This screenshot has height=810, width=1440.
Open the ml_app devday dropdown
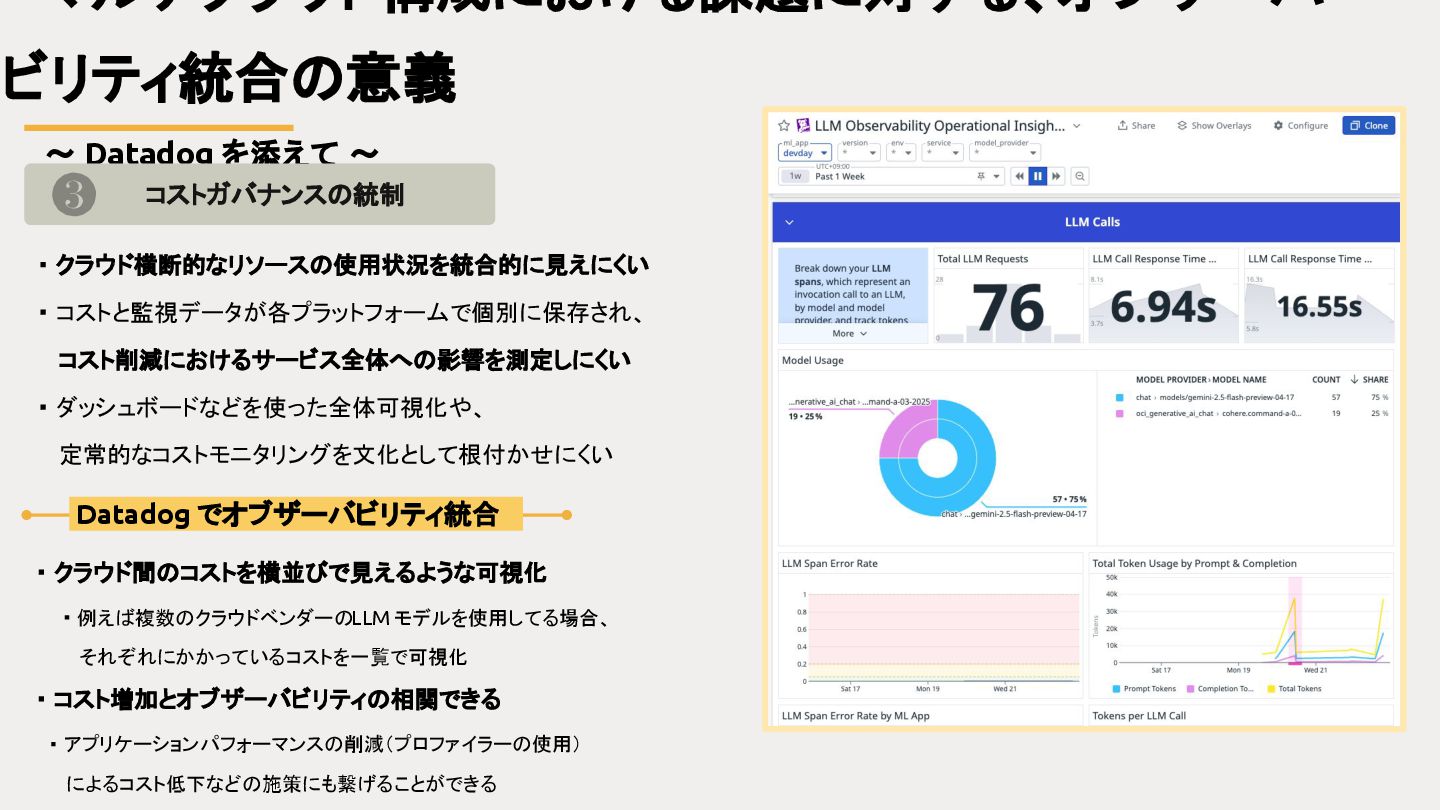click(805, 153)
